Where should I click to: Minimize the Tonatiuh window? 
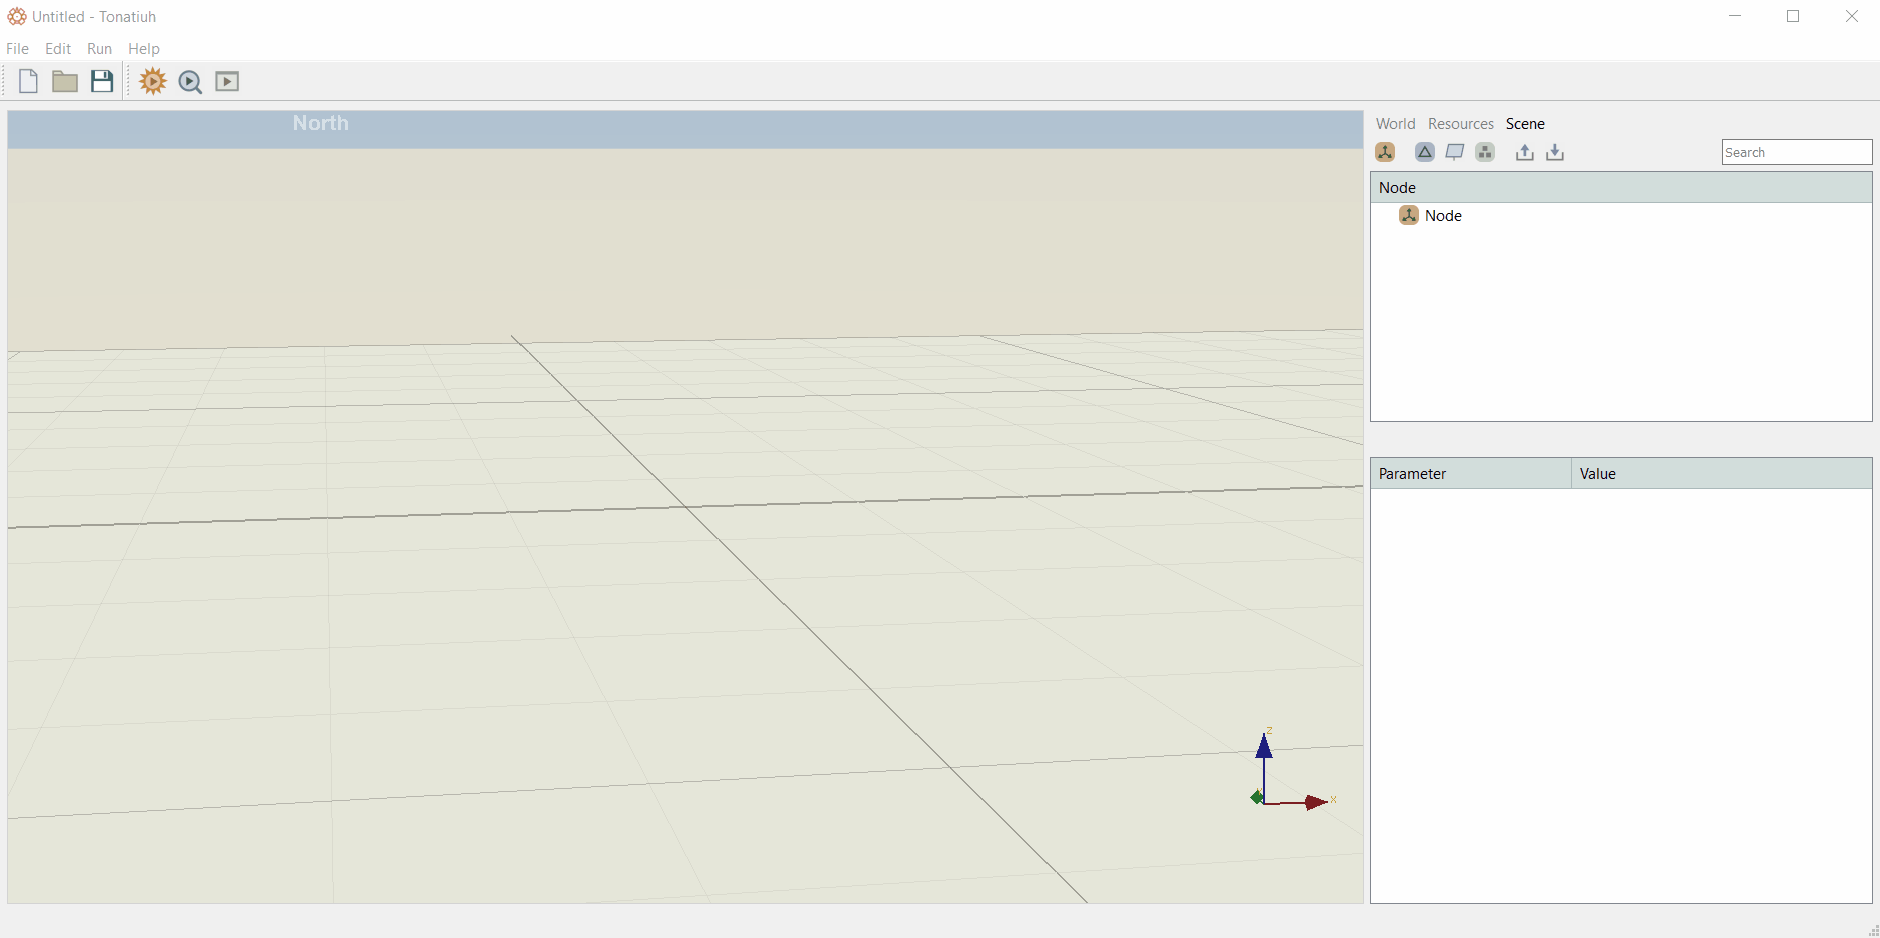tap(1735, 16)
